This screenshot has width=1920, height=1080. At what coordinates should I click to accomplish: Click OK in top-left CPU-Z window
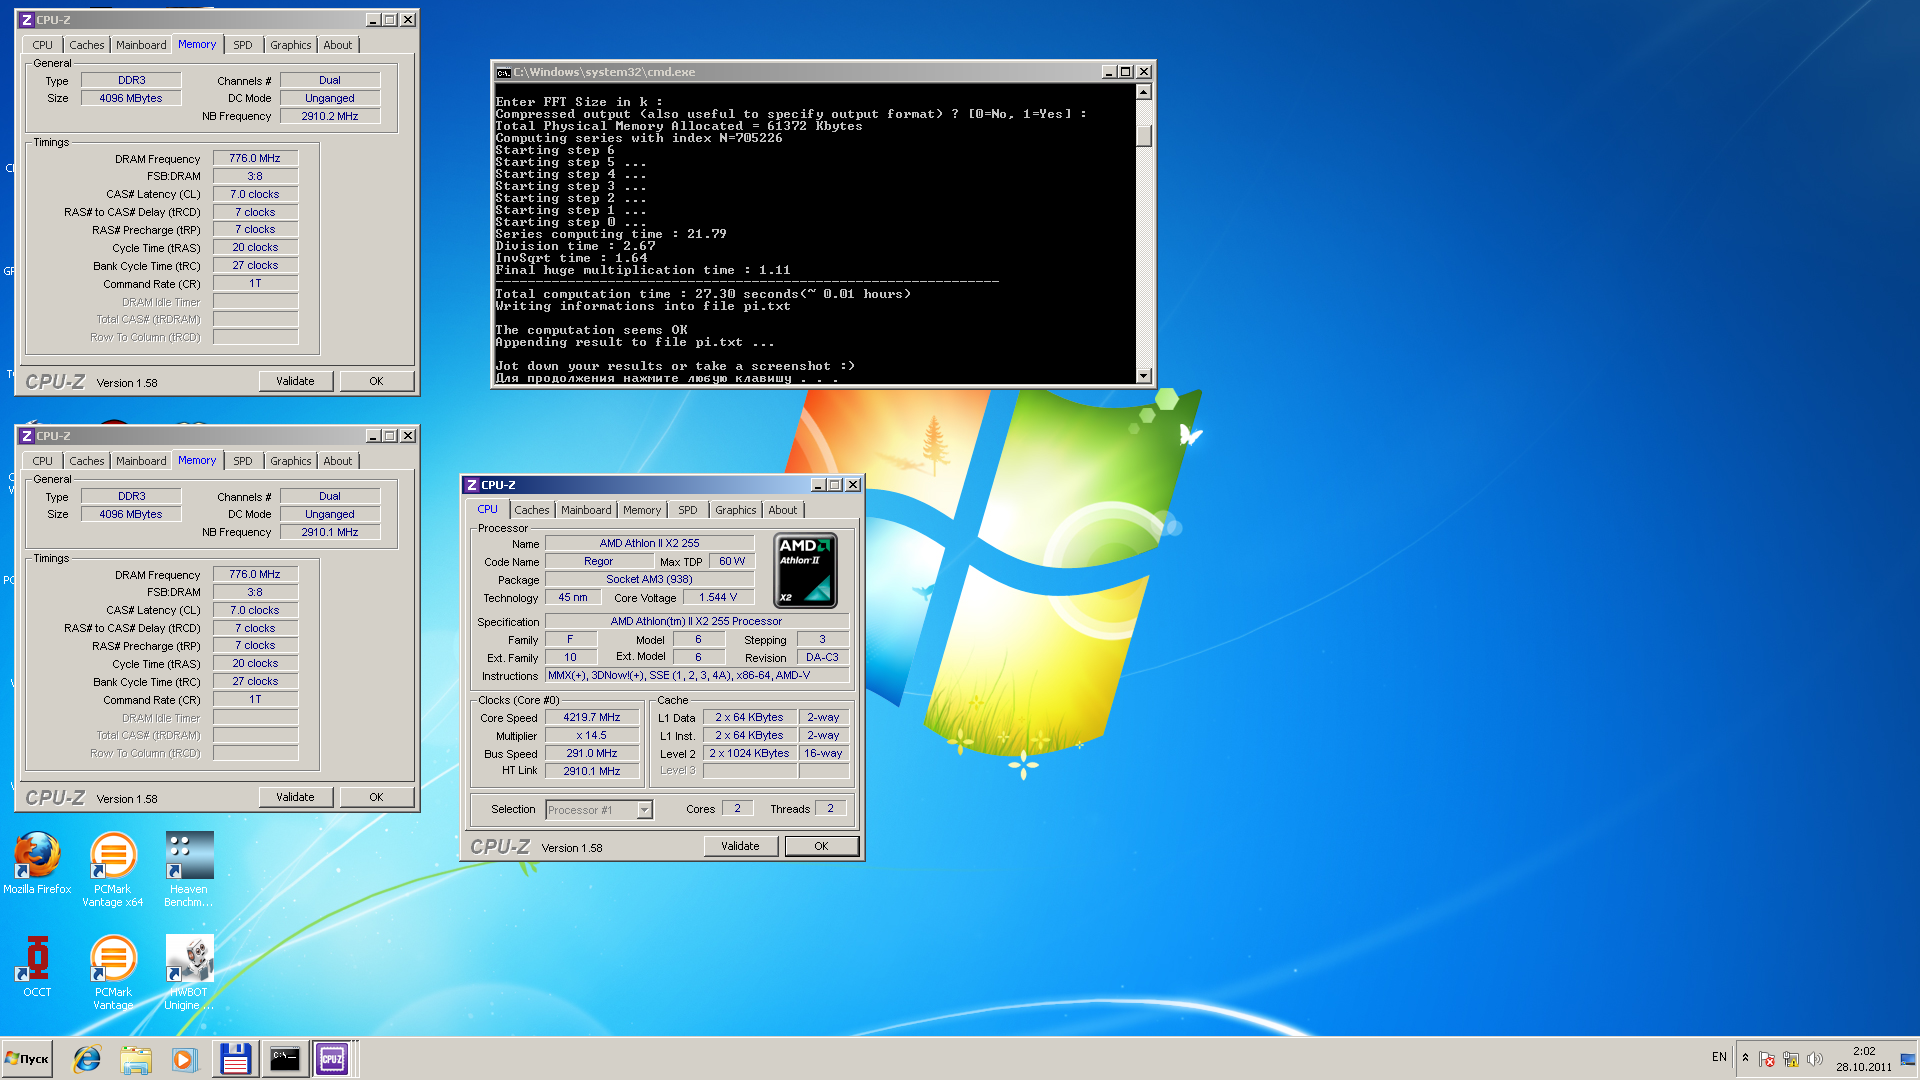click(x=376, y=381)
